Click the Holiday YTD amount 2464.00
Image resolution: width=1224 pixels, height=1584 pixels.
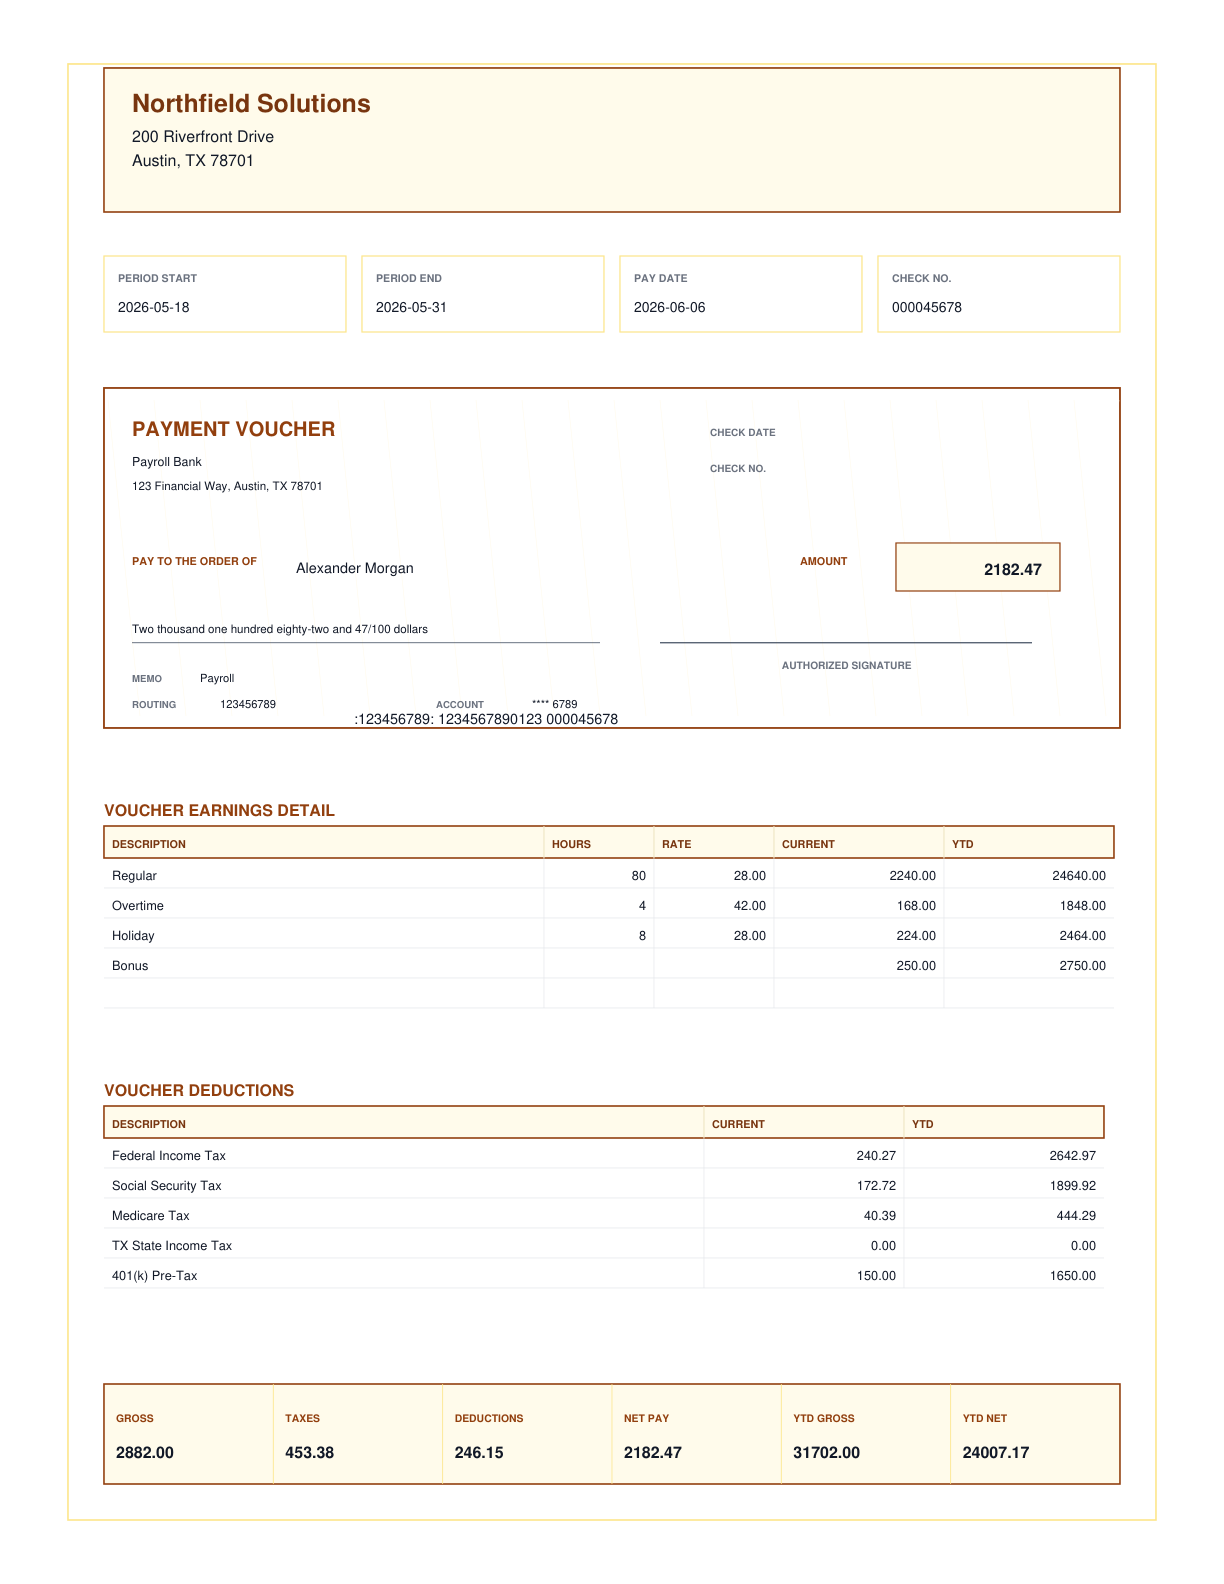click(1082, 936)
